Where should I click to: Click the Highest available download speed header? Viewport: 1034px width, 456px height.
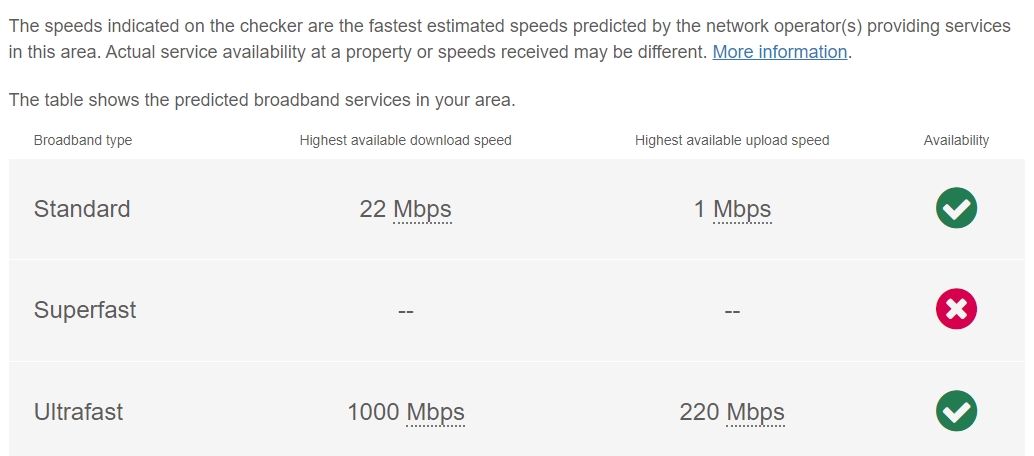click(x=405, y=141)
